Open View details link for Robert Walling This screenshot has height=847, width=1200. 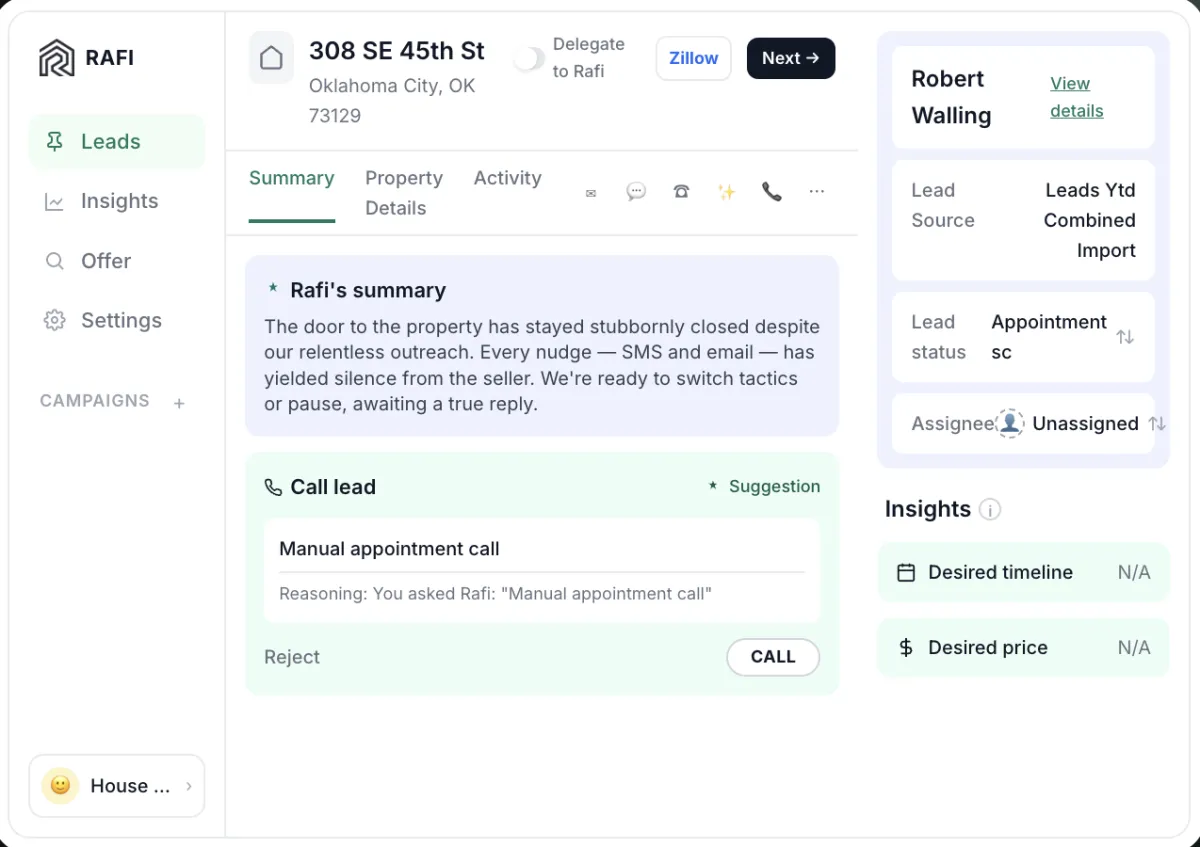pyautogui.click(x=1077, y=97)
